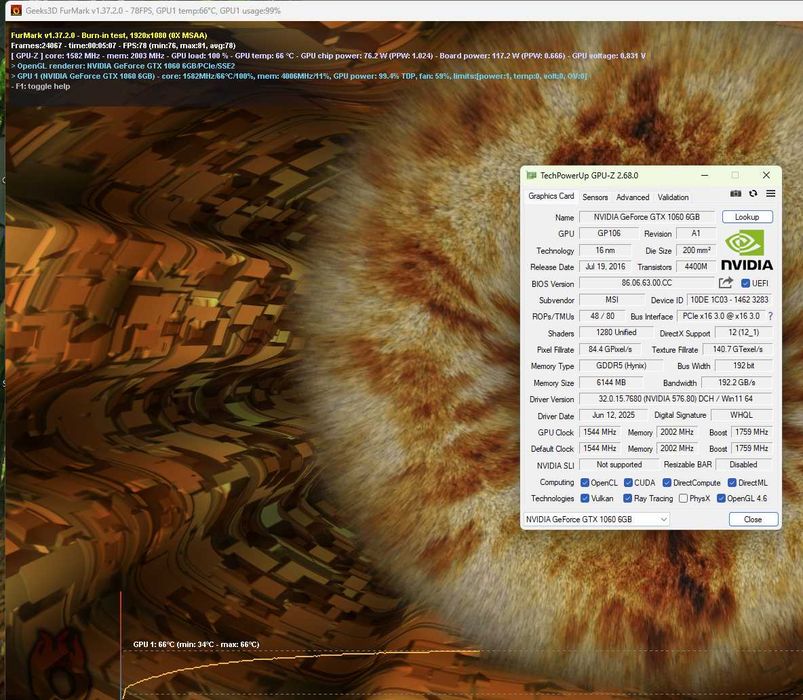Click the 12 (12_1) DirectX Support value

coord(744,332)
